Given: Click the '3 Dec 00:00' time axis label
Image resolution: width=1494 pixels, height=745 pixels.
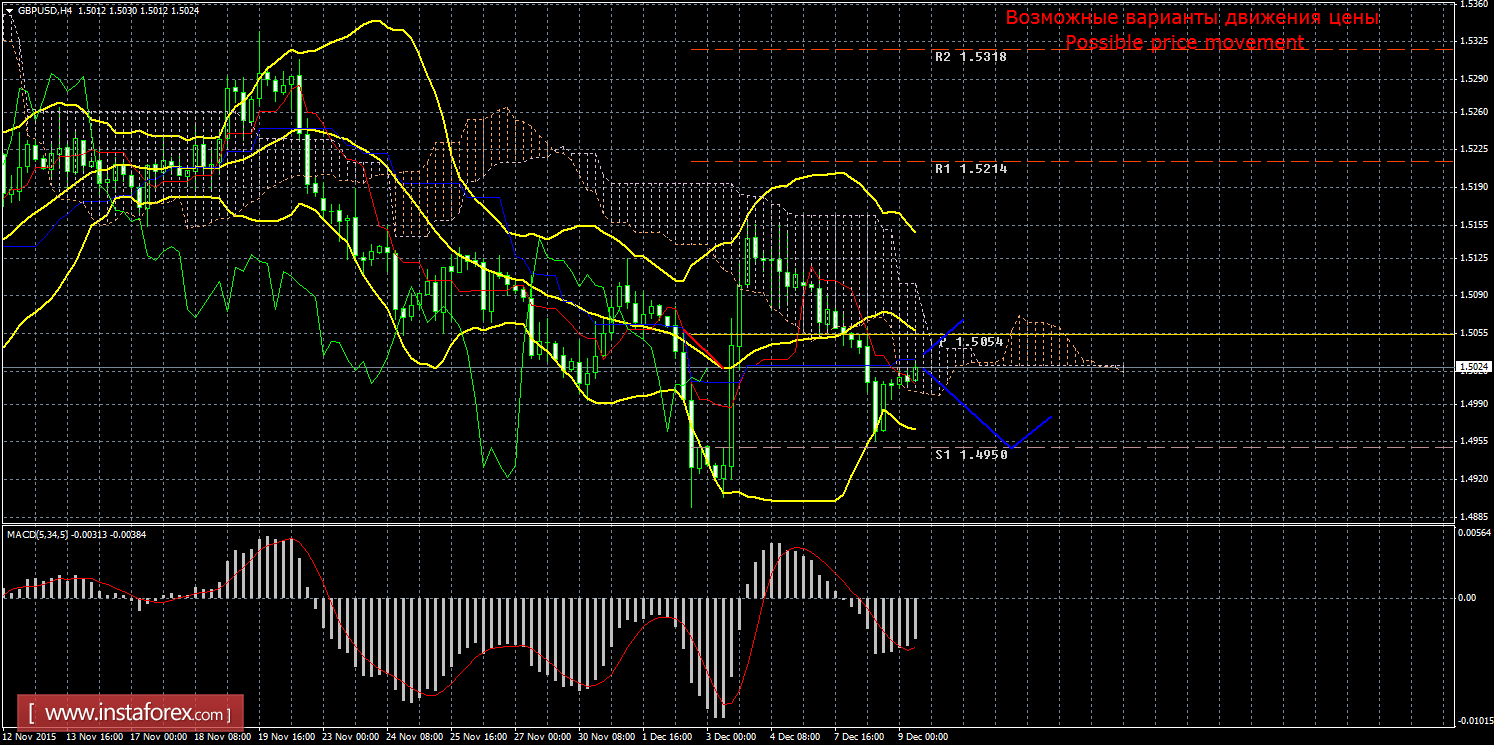Looking at the screenshot, I should pos(730,737).
